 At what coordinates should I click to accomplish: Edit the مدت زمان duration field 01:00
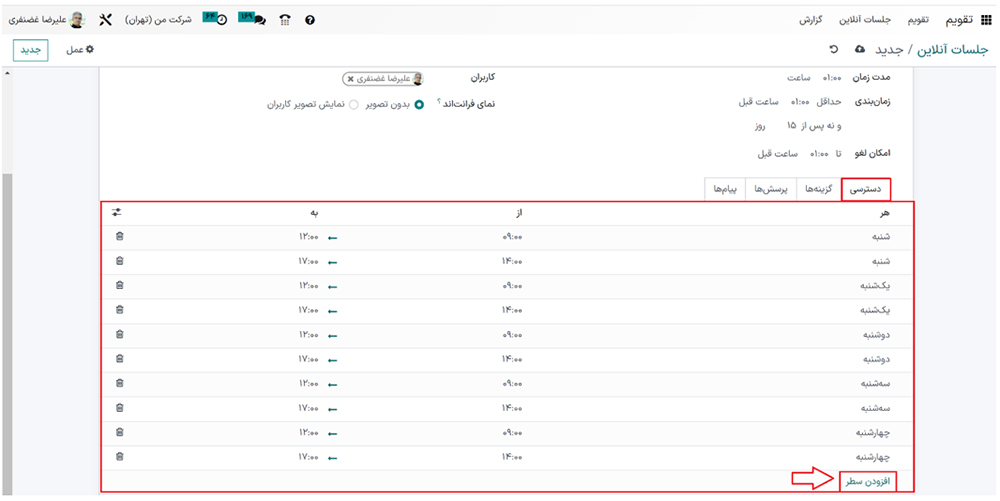pyautogui.click(x=834, y=77)
